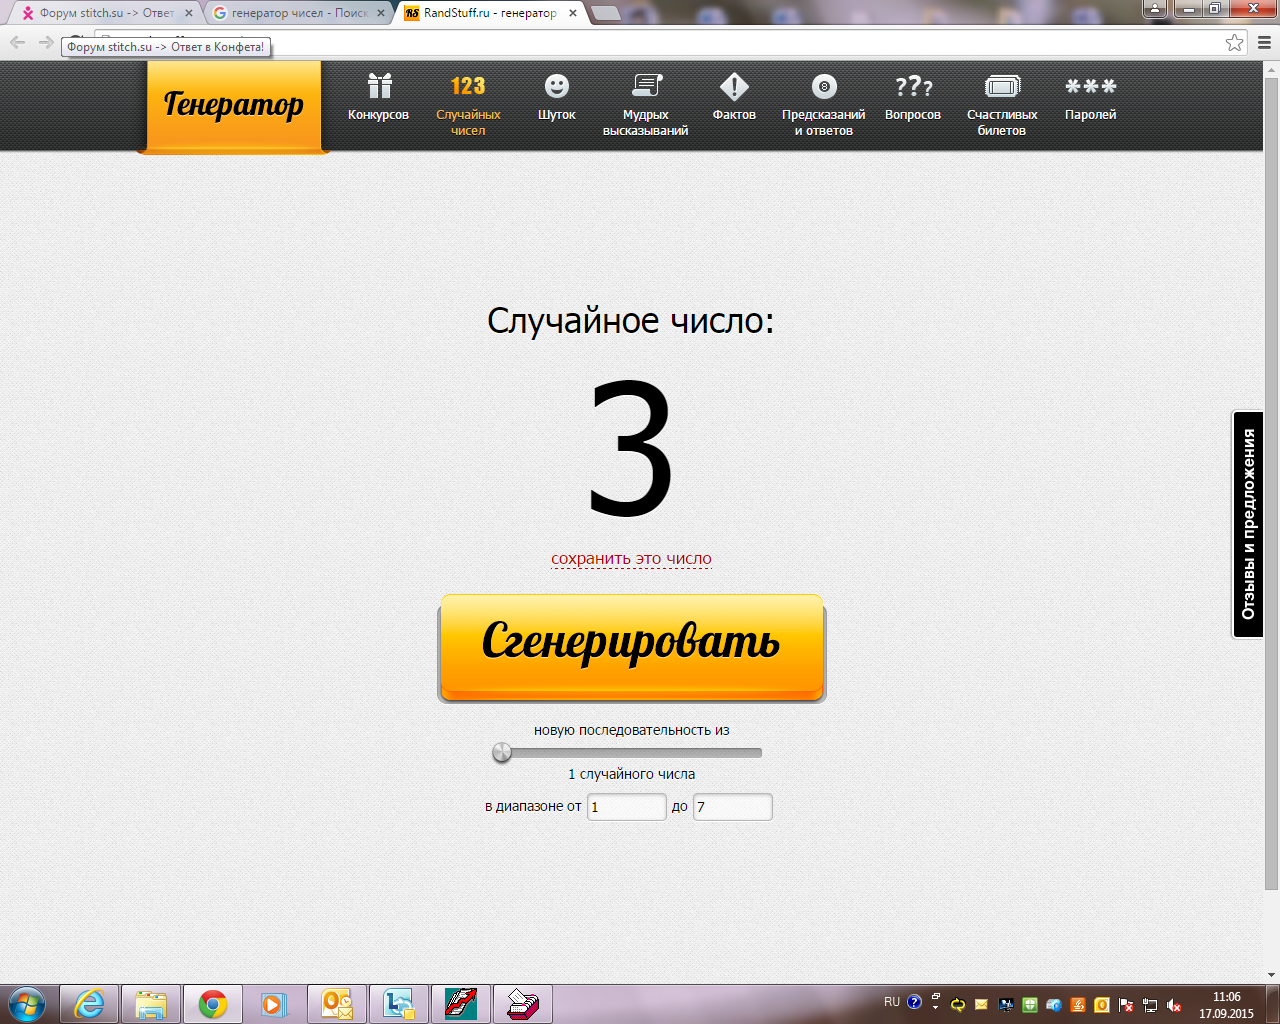Open the Отзывы и предложения side panel

tap(1248, 524)
